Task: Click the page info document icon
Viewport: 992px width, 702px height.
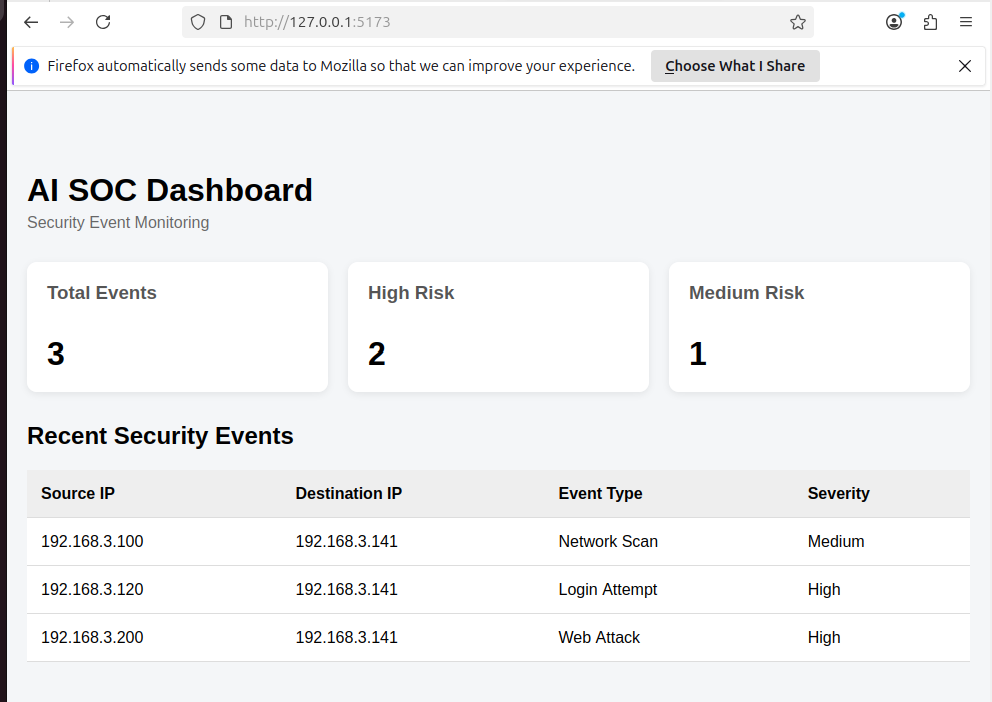Action: coord(226,22)
